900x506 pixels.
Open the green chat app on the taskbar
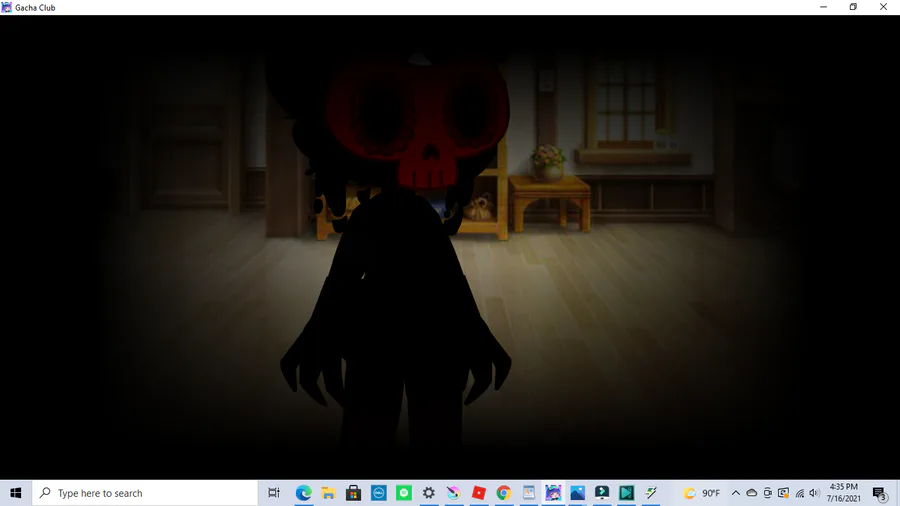point(404,493)
